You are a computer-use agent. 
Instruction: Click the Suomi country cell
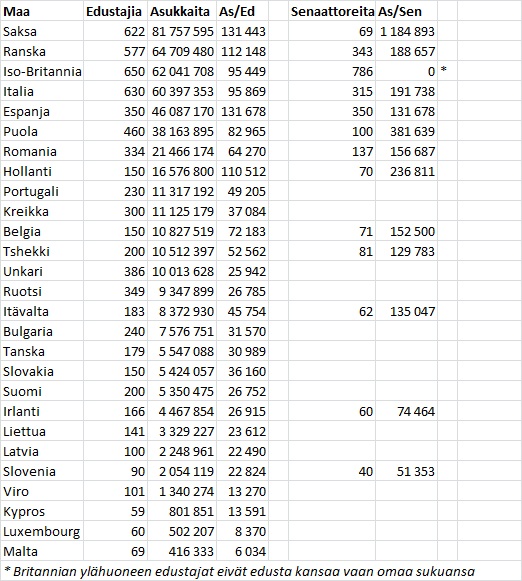pos(42,391)
